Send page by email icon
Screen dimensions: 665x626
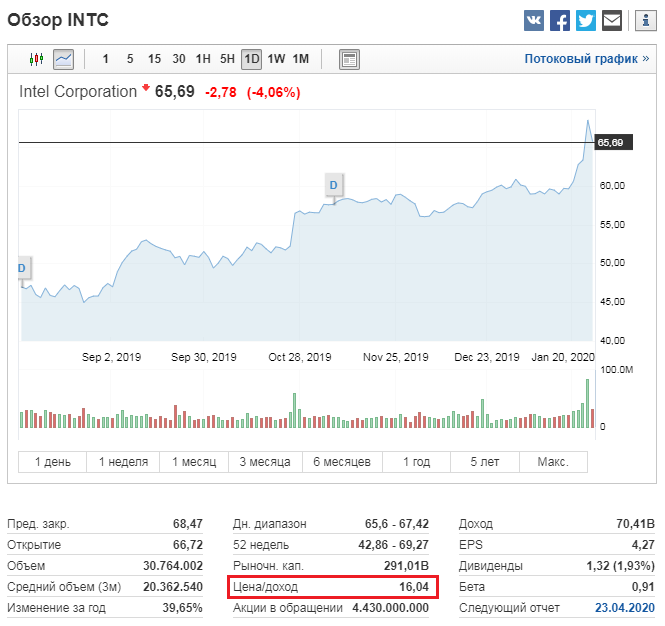click(x=612, y=20)
